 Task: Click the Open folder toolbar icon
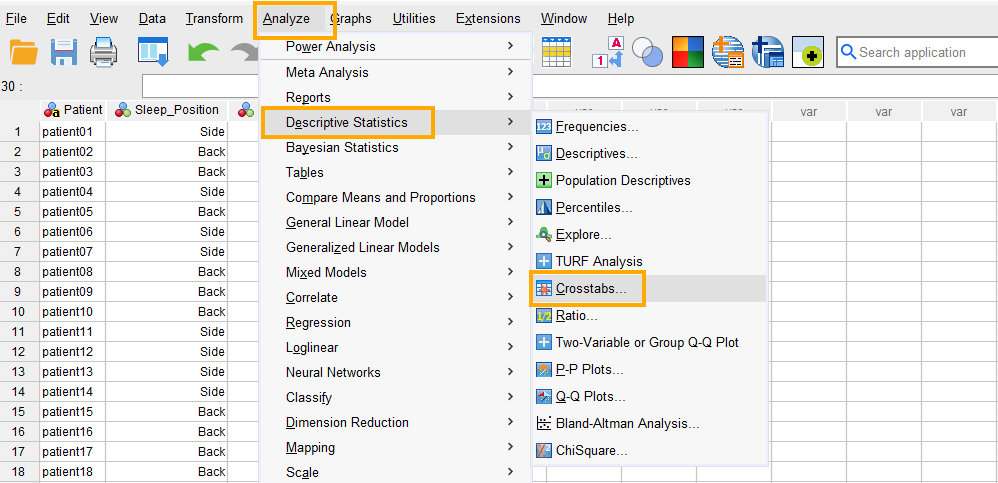pyautogui.click(x=24, y=52)
